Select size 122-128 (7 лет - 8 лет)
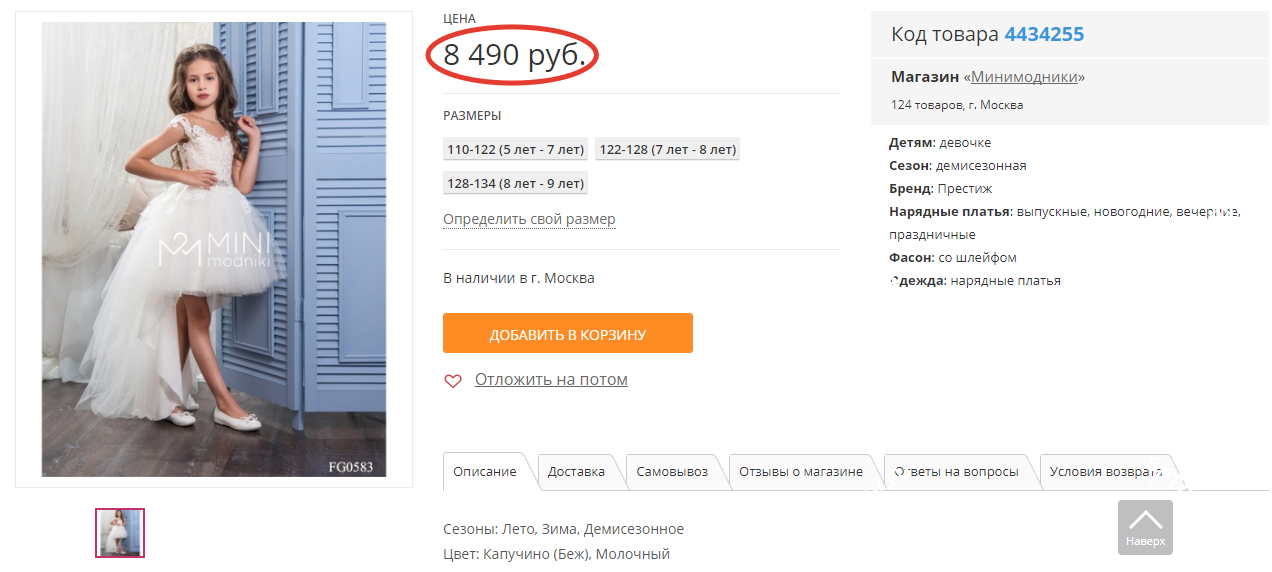Image resolution: width=1272 pixels, height=572 pixels. [x=667, y=150]
